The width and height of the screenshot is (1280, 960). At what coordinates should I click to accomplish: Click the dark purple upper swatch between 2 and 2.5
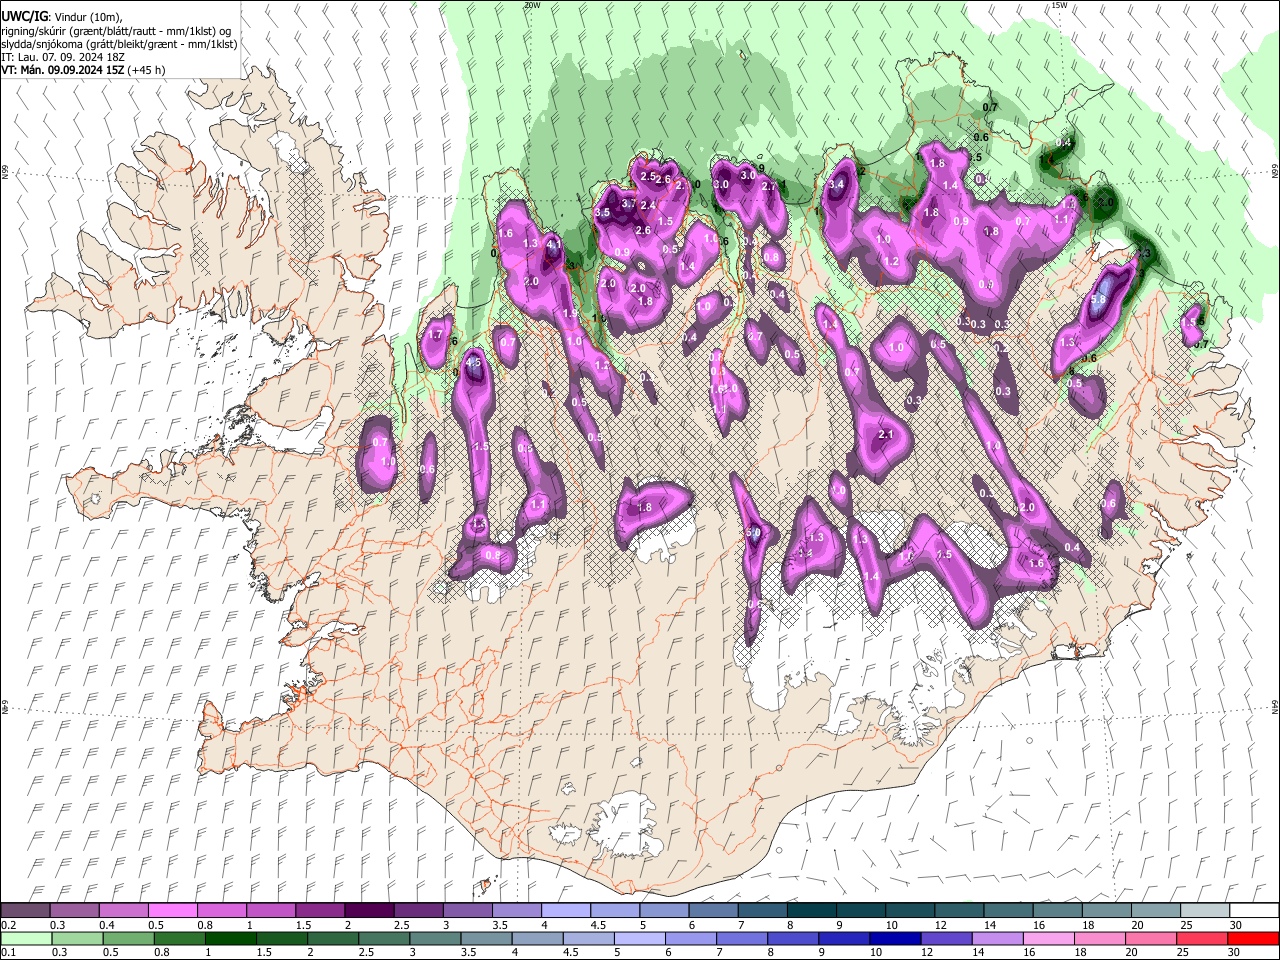pyautogui.click(x=368, y=910)
